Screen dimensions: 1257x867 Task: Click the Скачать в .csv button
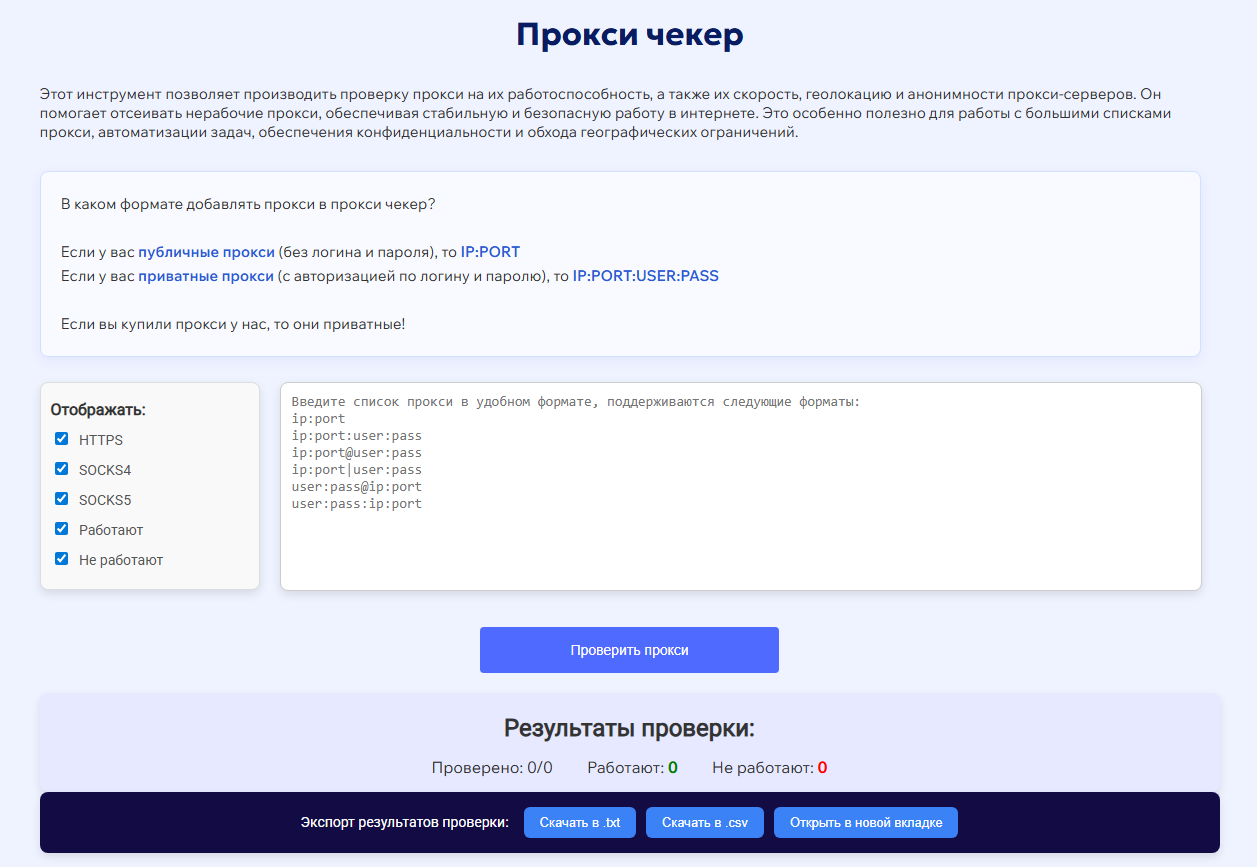pyautogui.click(x=705, y=823)
